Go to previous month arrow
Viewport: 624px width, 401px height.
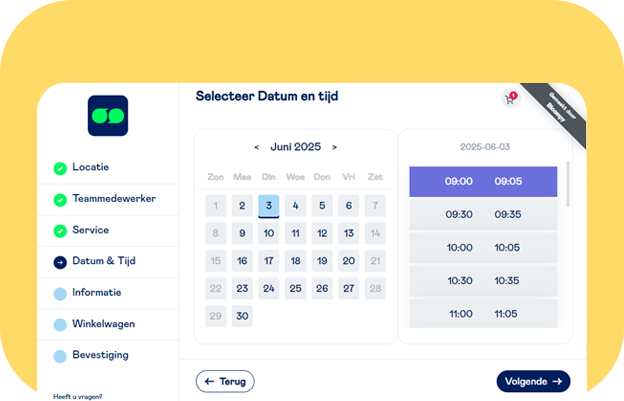click(257, 147)
